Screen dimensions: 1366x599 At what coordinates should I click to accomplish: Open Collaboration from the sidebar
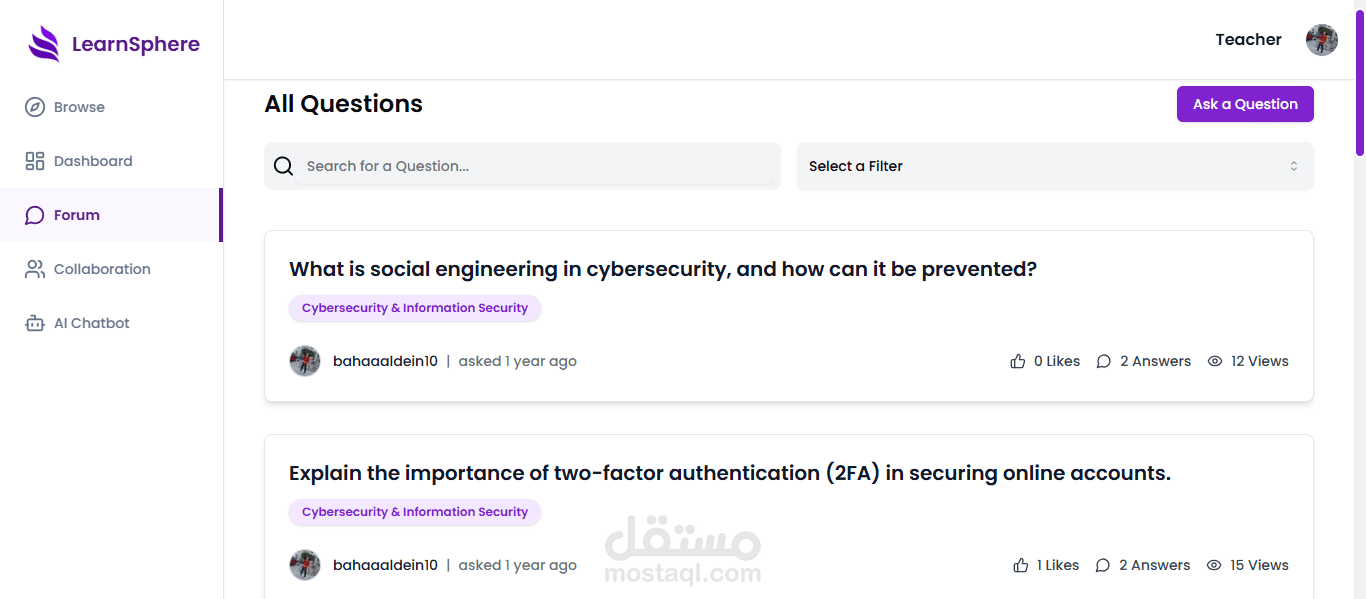101,269
